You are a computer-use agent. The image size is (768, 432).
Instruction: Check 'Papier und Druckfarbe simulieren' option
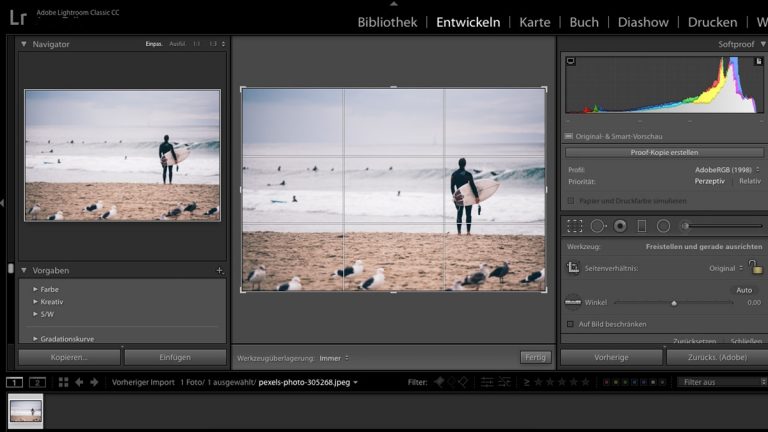tap(570, 200)
